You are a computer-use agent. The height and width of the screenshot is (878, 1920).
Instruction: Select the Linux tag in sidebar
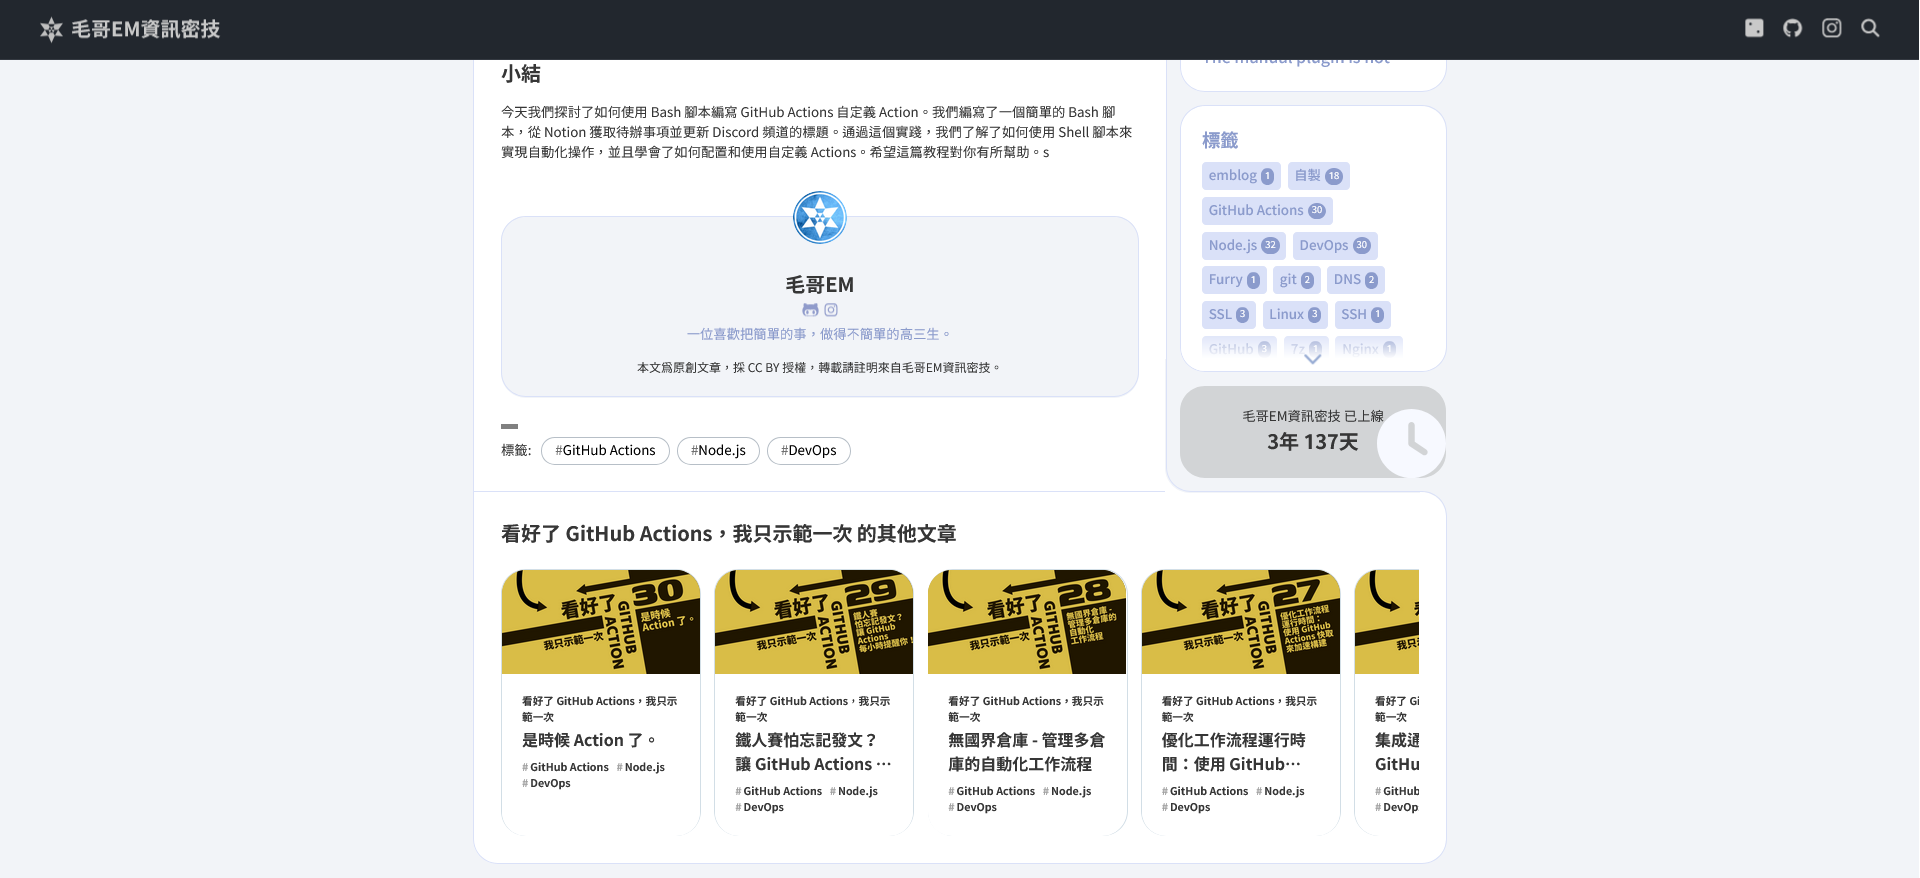(x=1295, y=315)
